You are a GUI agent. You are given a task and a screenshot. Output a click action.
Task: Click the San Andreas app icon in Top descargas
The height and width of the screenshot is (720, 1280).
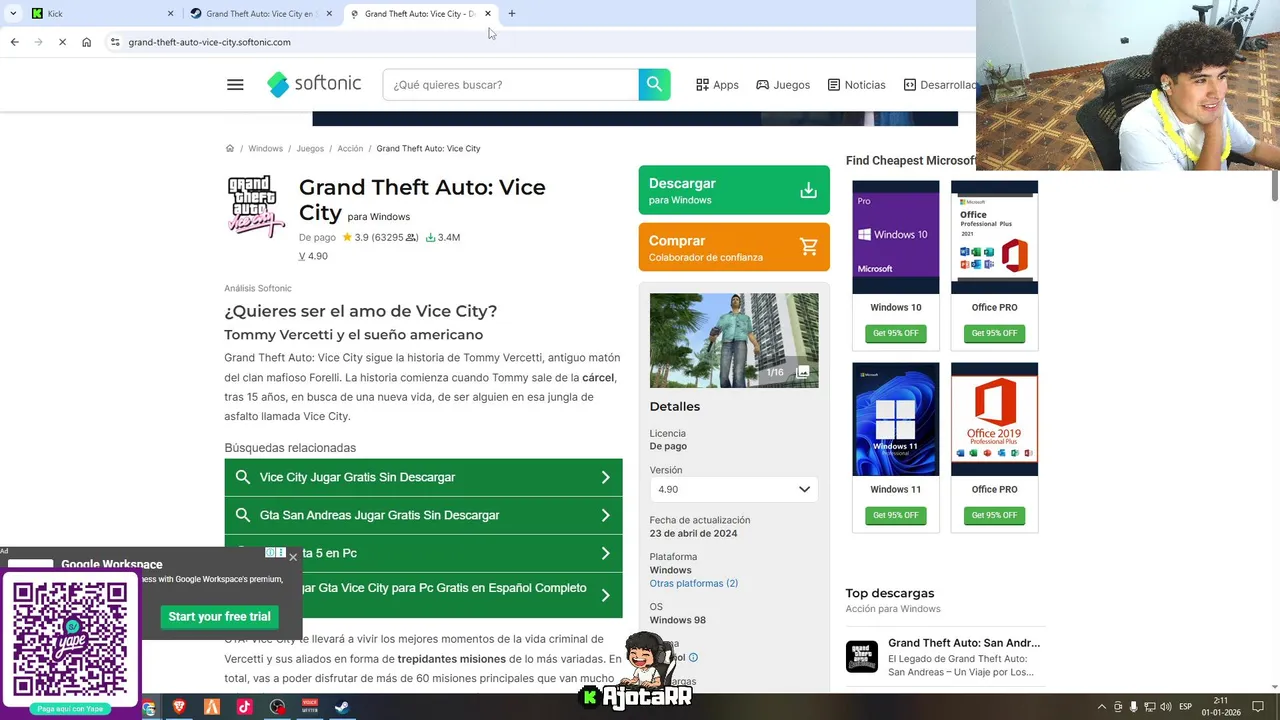pos(862,657)
